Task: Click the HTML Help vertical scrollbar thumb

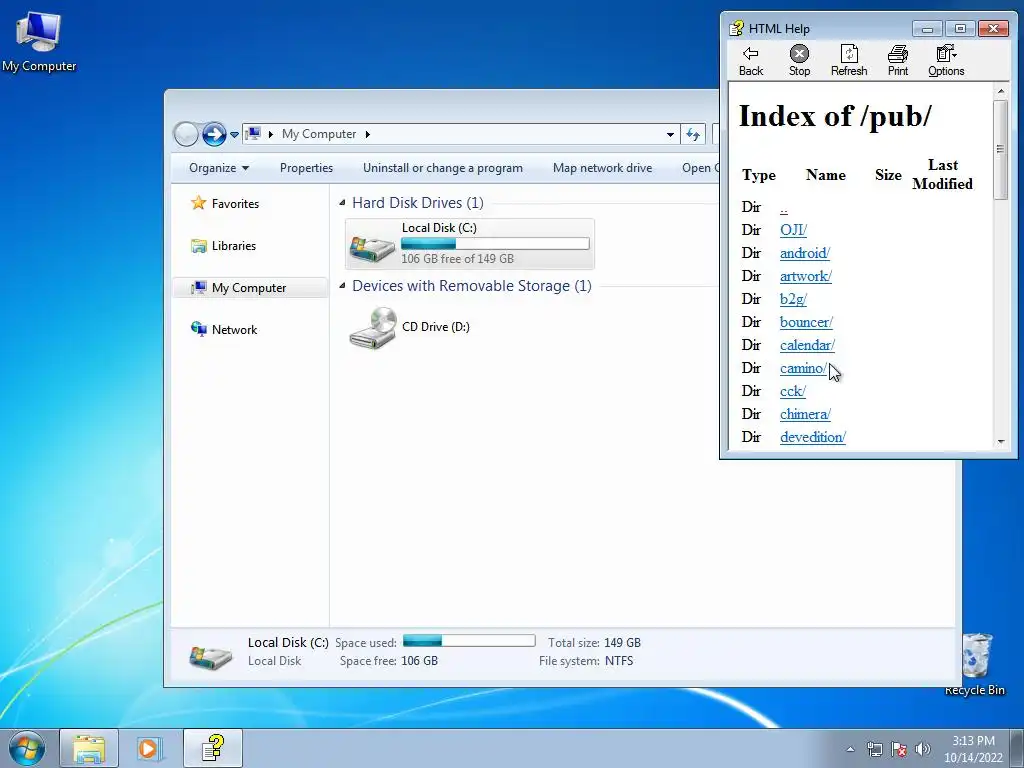Action: coord(1000,149)
